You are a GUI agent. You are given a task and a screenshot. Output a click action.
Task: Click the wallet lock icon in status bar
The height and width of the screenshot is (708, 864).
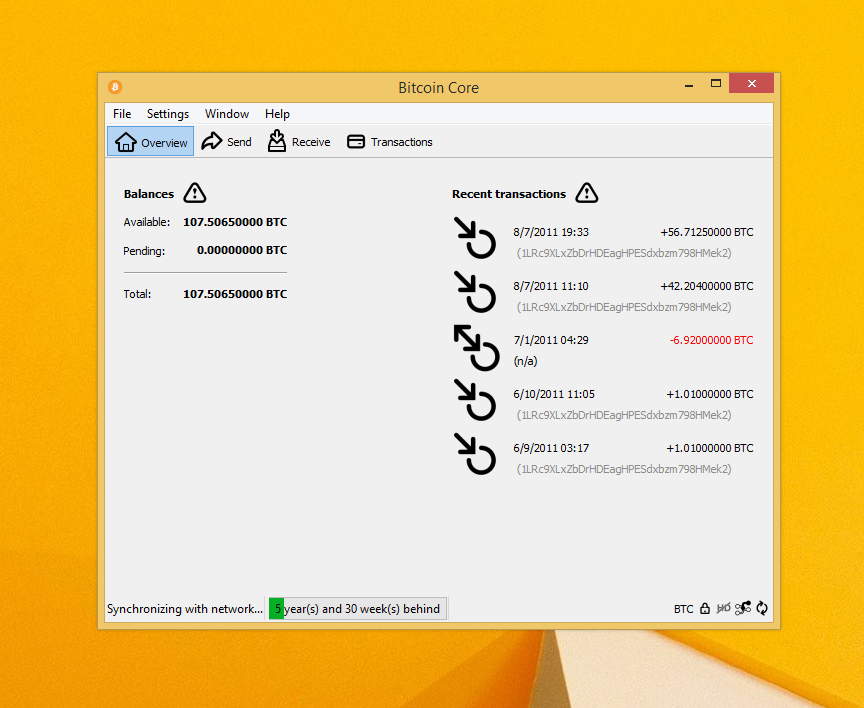(705, 608)
